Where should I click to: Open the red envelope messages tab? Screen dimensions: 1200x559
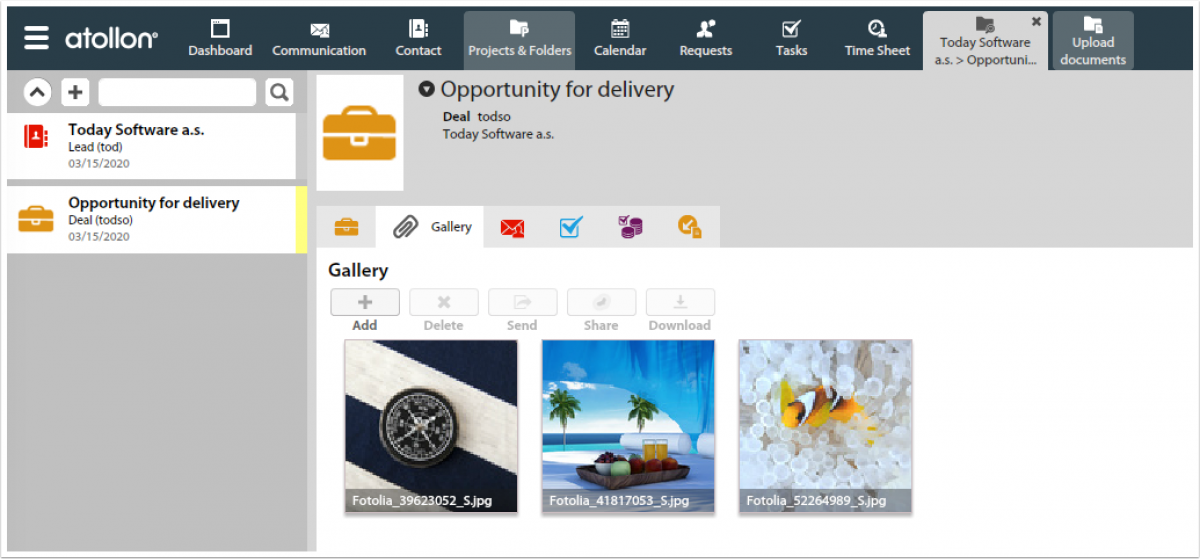[x=513, y=227]
